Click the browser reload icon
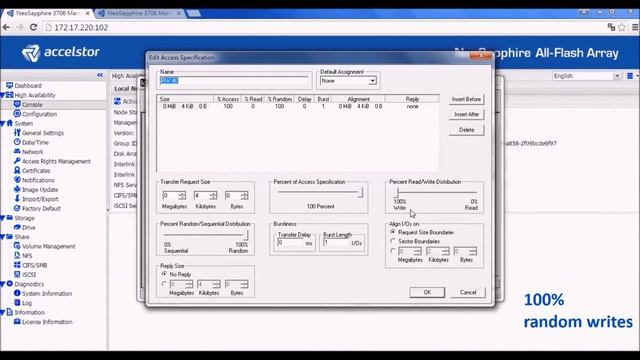Image resolution: width=640 pixels, height=360 pixels. click(33, 27)
